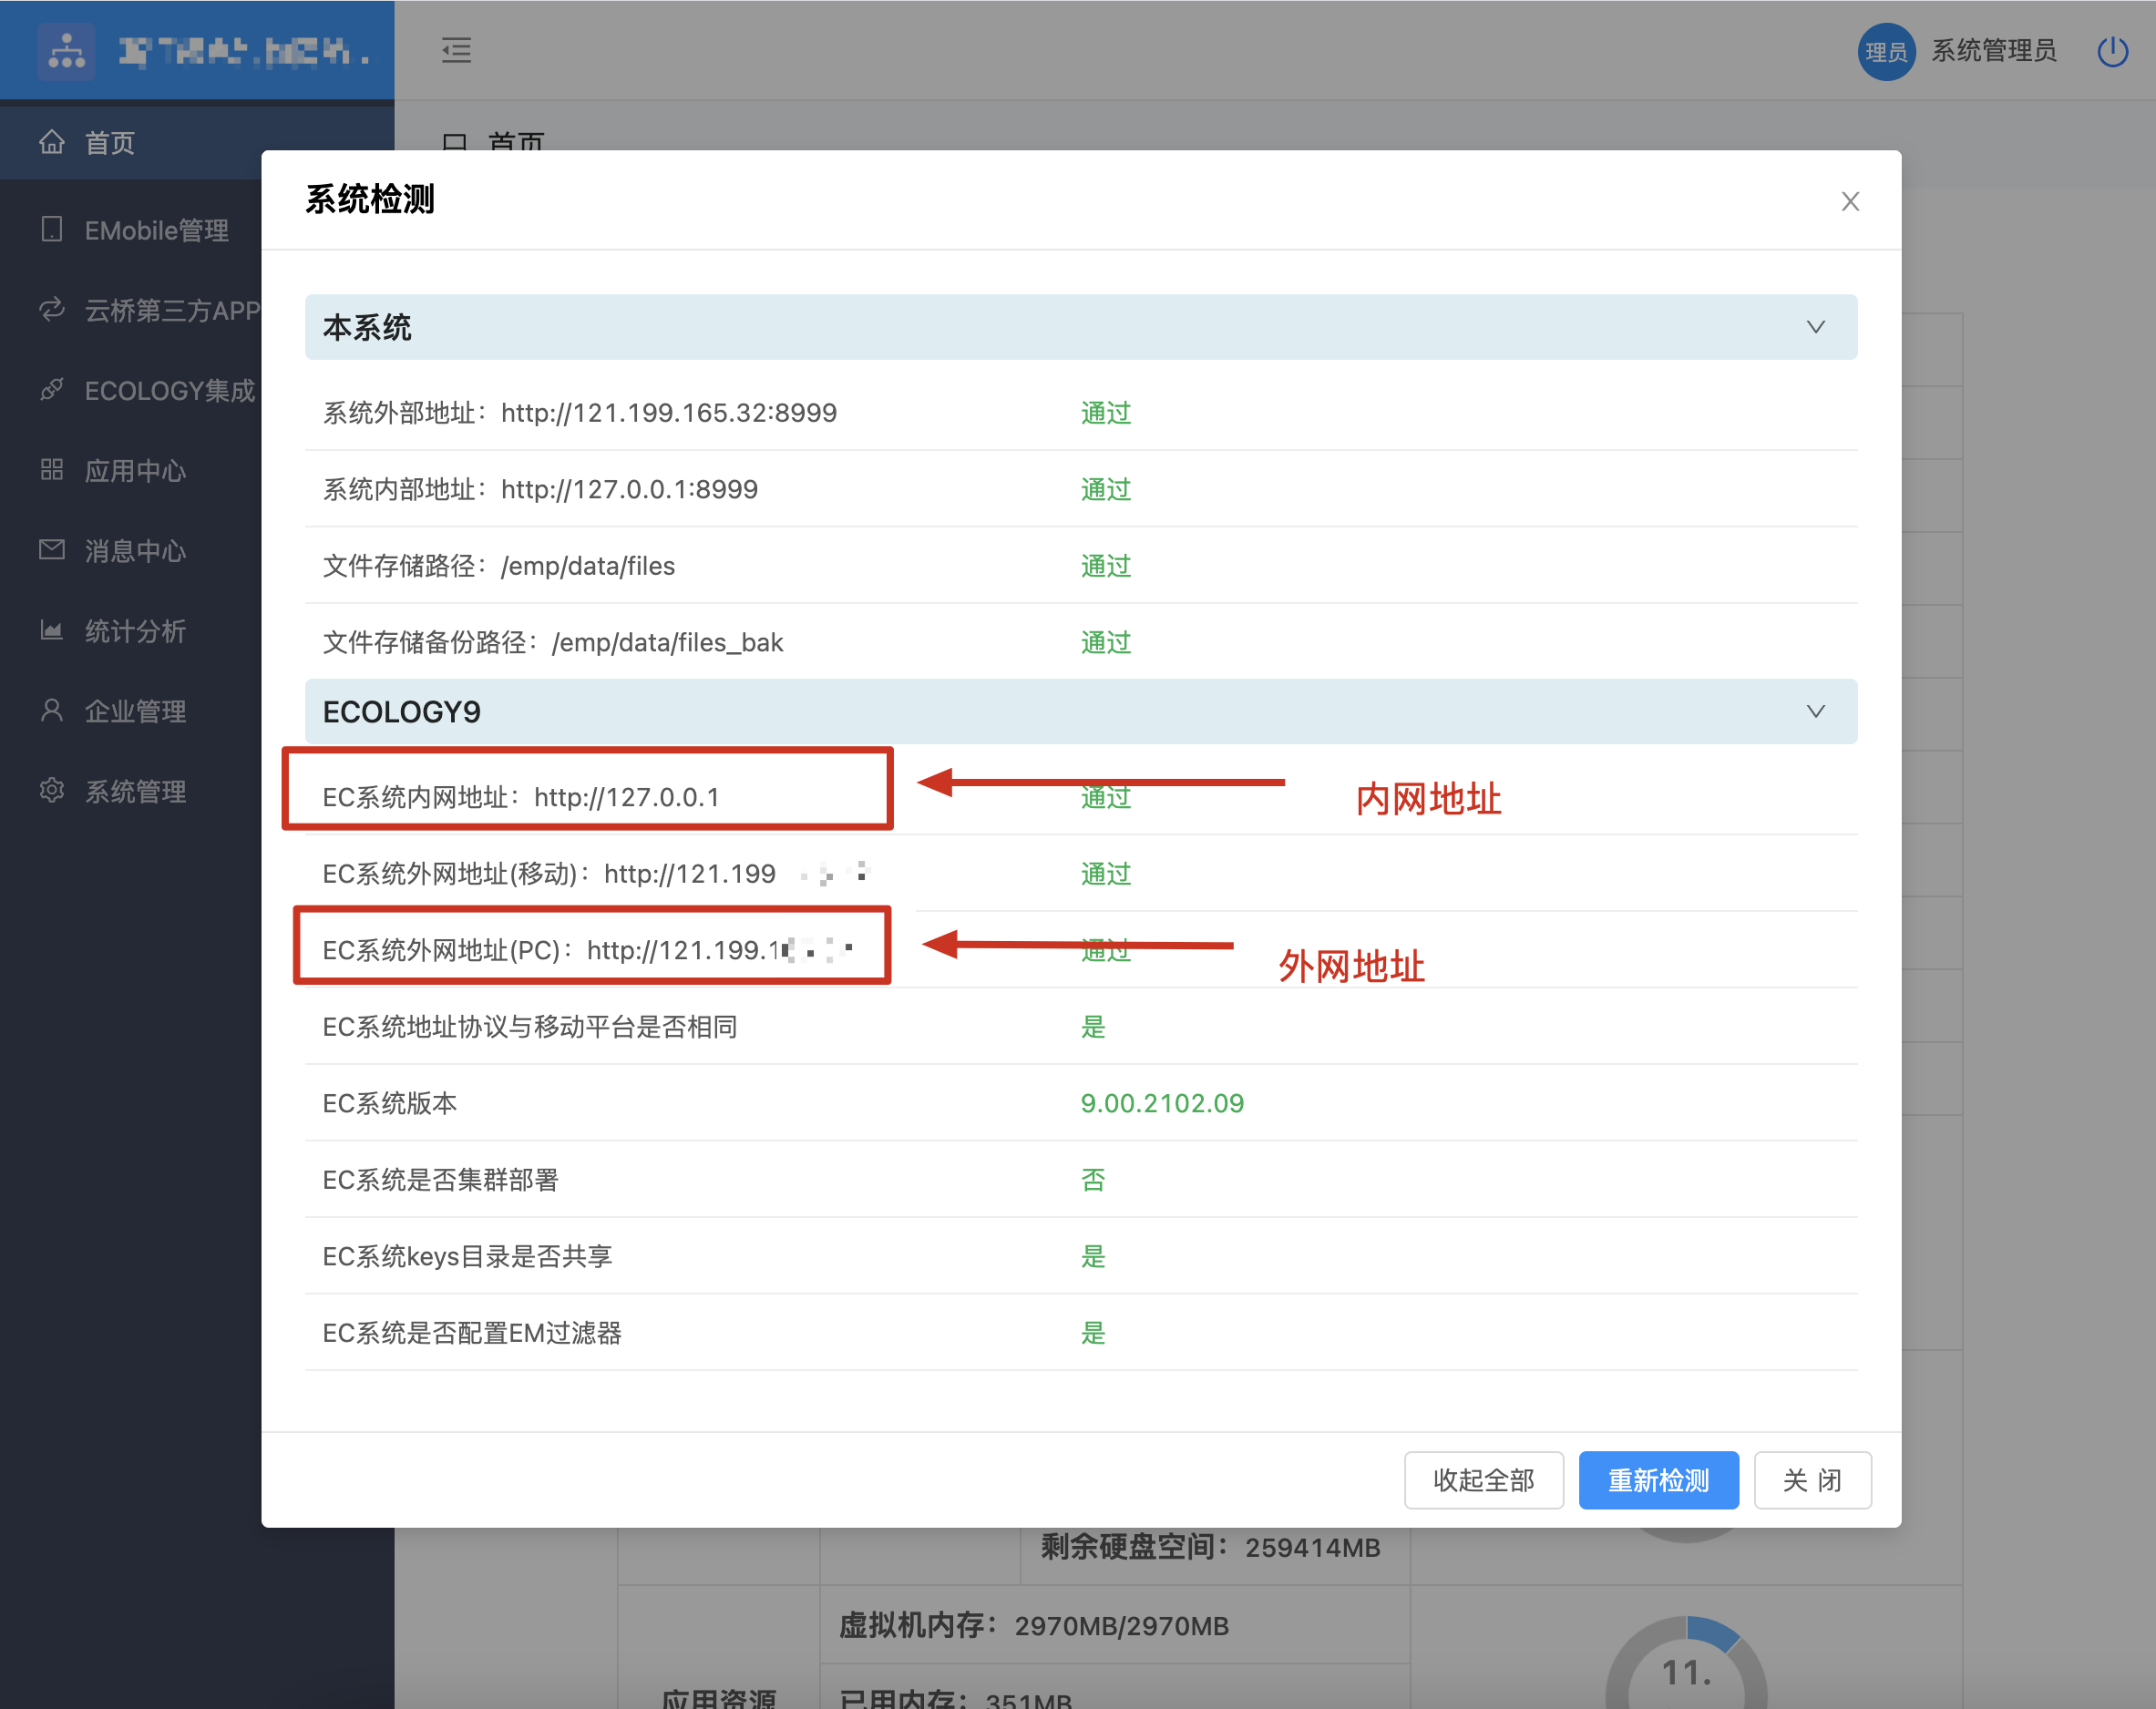Collapse the 本系统 section chevron
The width and height of the screenshot is (2156, 1709).
click(x=1814, y=327)
